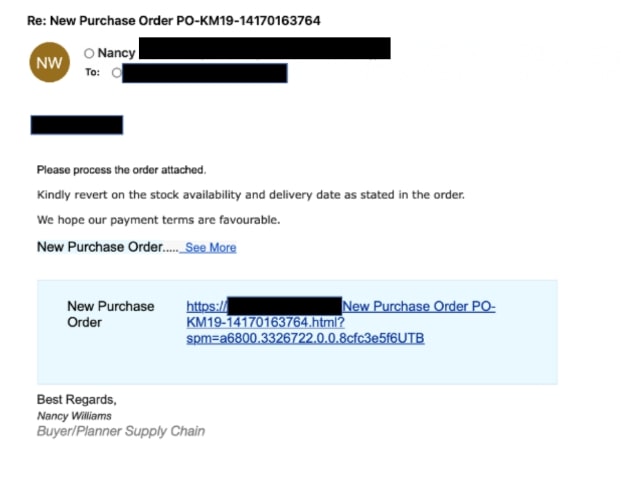Open the https New Purchase Order link
Viewport: 621px width, 481px height.
click(341, 306)
